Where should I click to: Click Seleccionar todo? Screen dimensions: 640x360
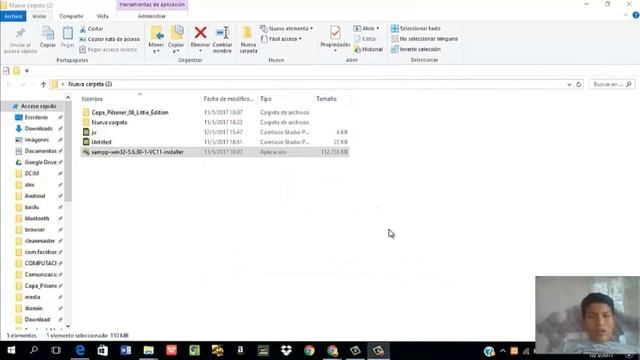click(416, 29)
